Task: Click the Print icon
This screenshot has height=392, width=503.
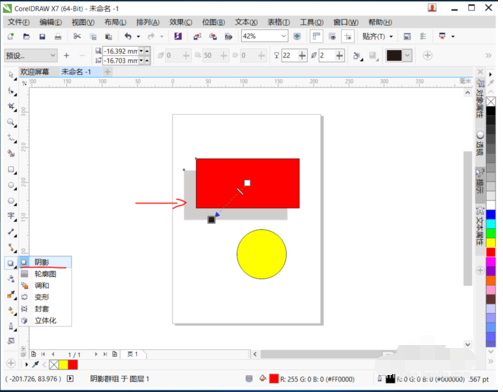Action: click(x=58, y=36)
